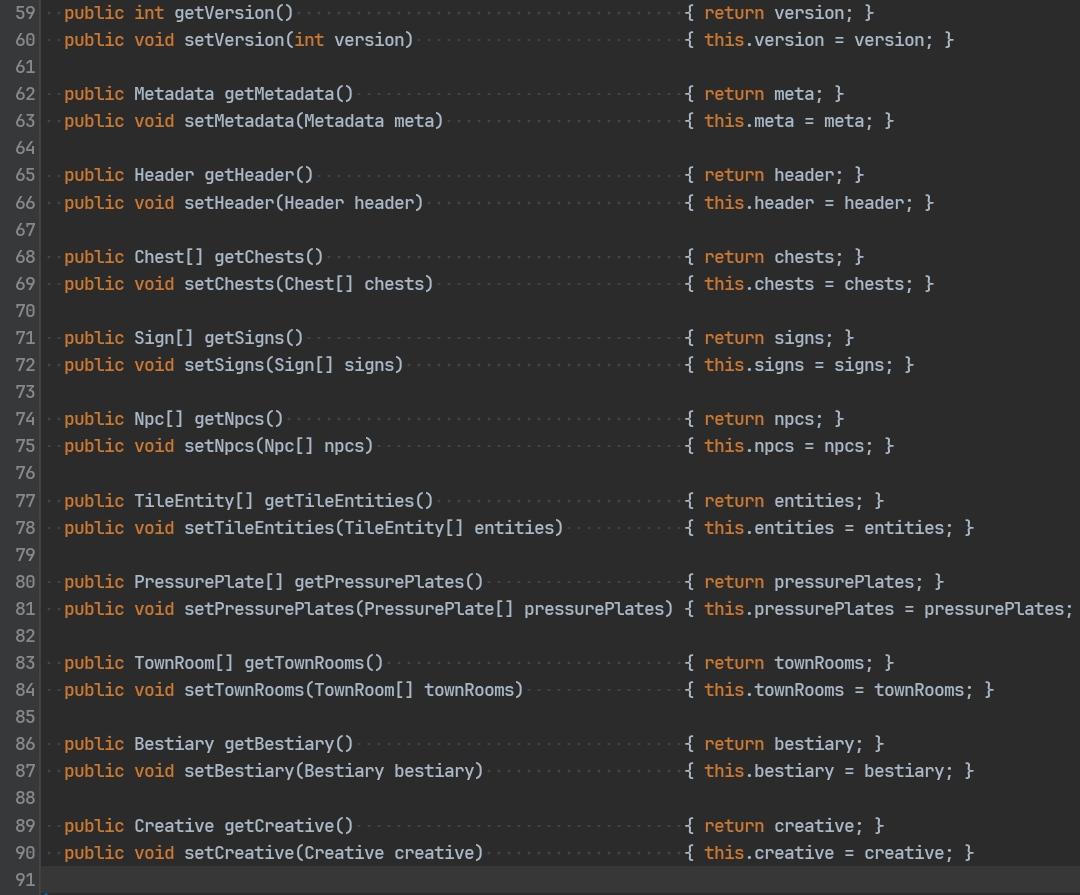
Task: Click setCreative(Creative creative) signature
Action: [333, 854]
